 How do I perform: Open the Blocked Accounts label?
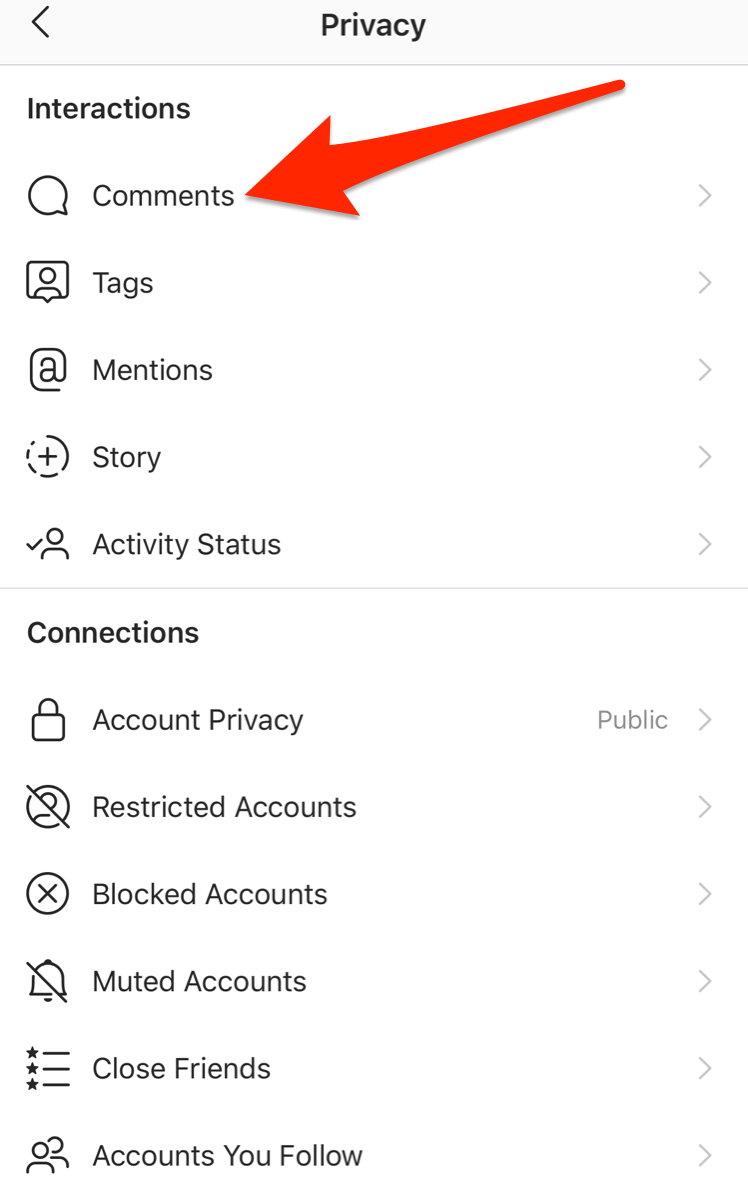210,894
